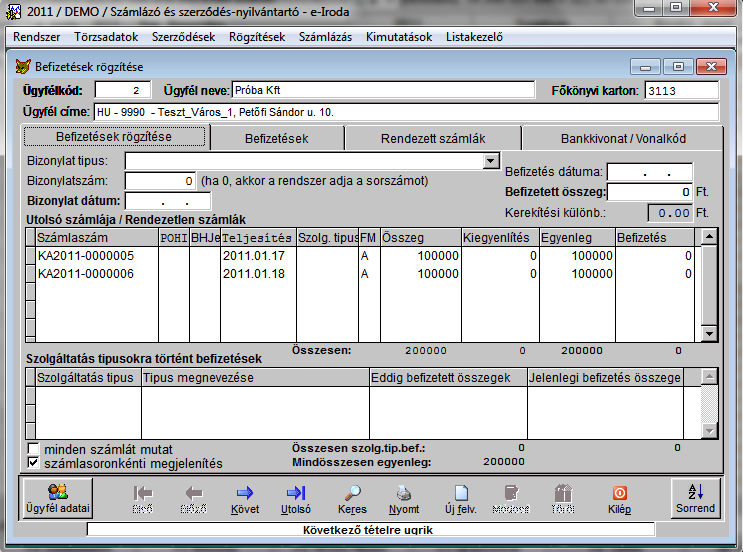
Task: Open the Ügyfél adatai client details
Action: click(56, 497)
